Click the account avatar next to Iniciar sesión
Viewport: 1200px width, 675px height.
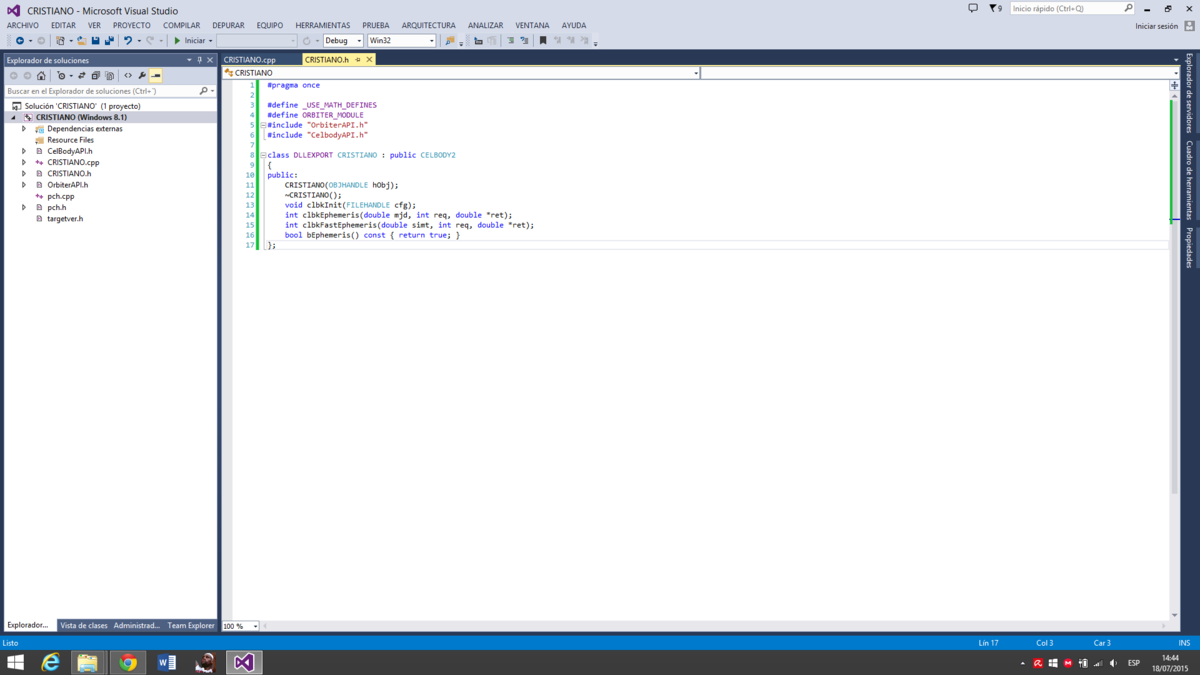coord(1189,26)
